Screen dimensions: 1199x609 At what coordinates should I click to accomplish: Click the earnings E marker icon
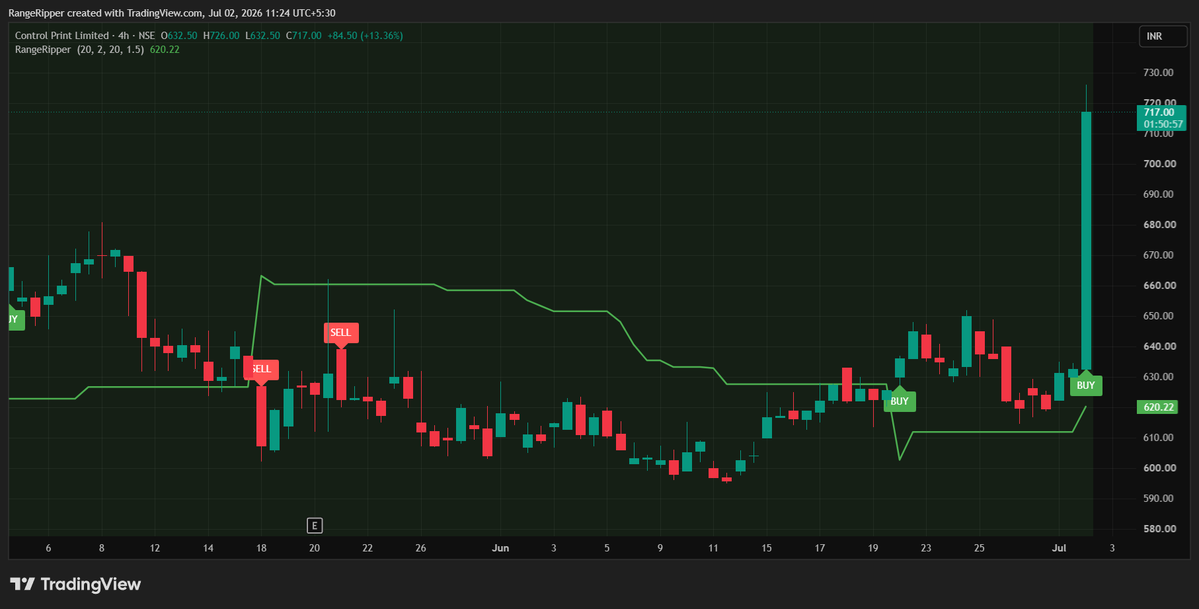coord(314,525)
